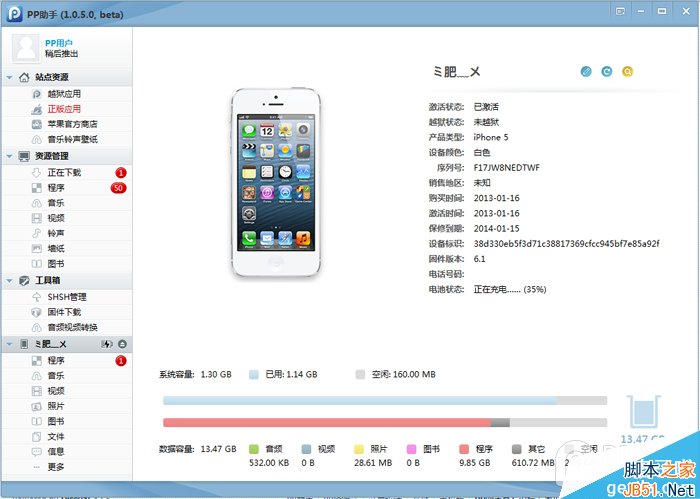The height and width of the screenshot is (499, 700).
Task: Click the monitor icon beside 资源管理
Action: [x=24, y=156]
